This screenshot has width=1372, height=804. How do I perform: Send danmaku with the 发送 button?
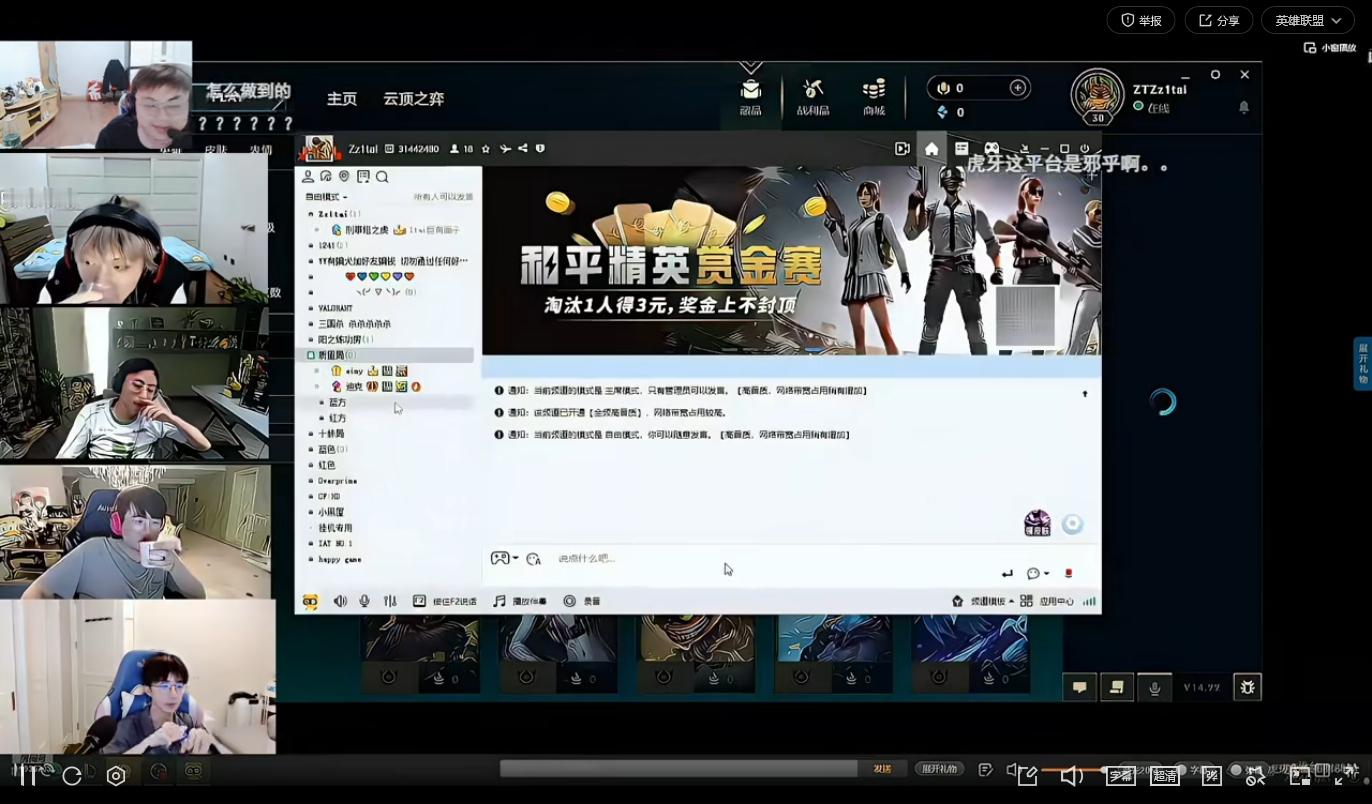point(882,768)
